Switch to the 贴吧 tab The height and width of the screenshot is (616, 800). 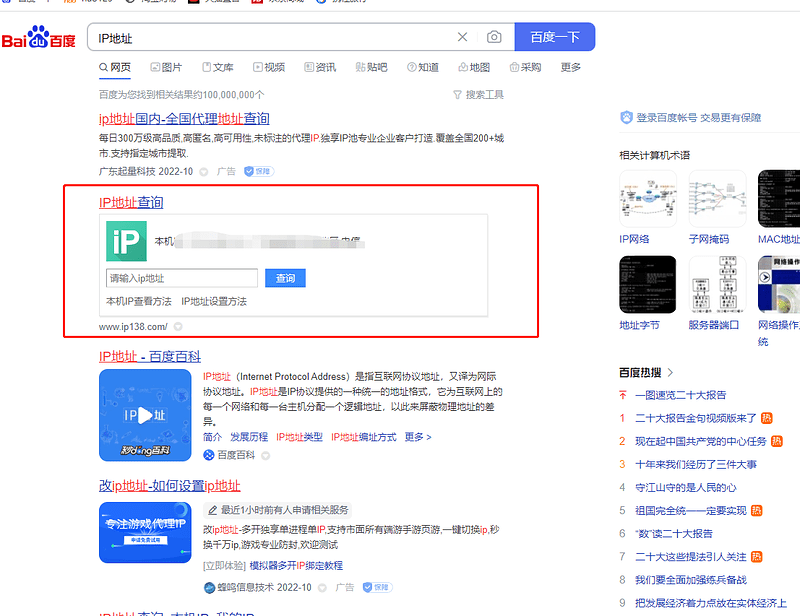coord(371,67)
